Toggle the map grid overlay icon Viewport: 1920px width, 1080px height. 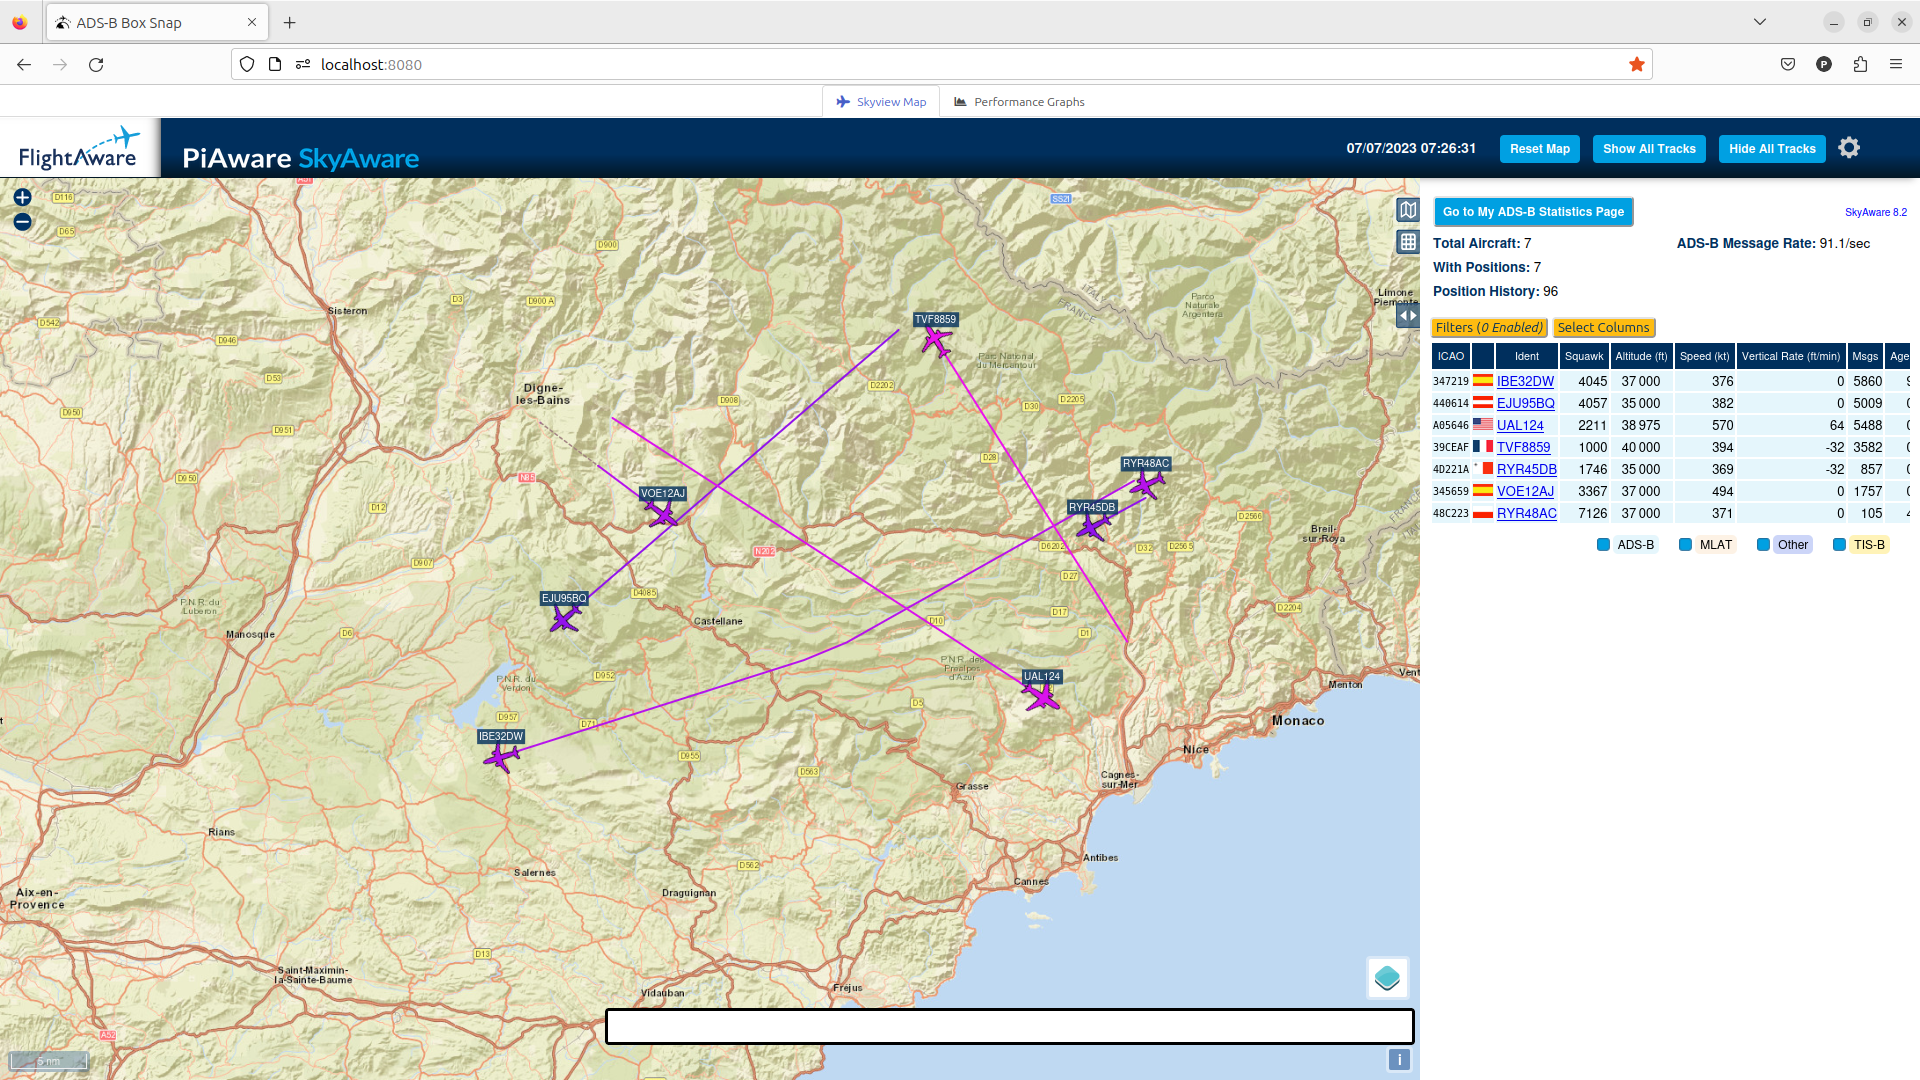(x=1408, y=242)
